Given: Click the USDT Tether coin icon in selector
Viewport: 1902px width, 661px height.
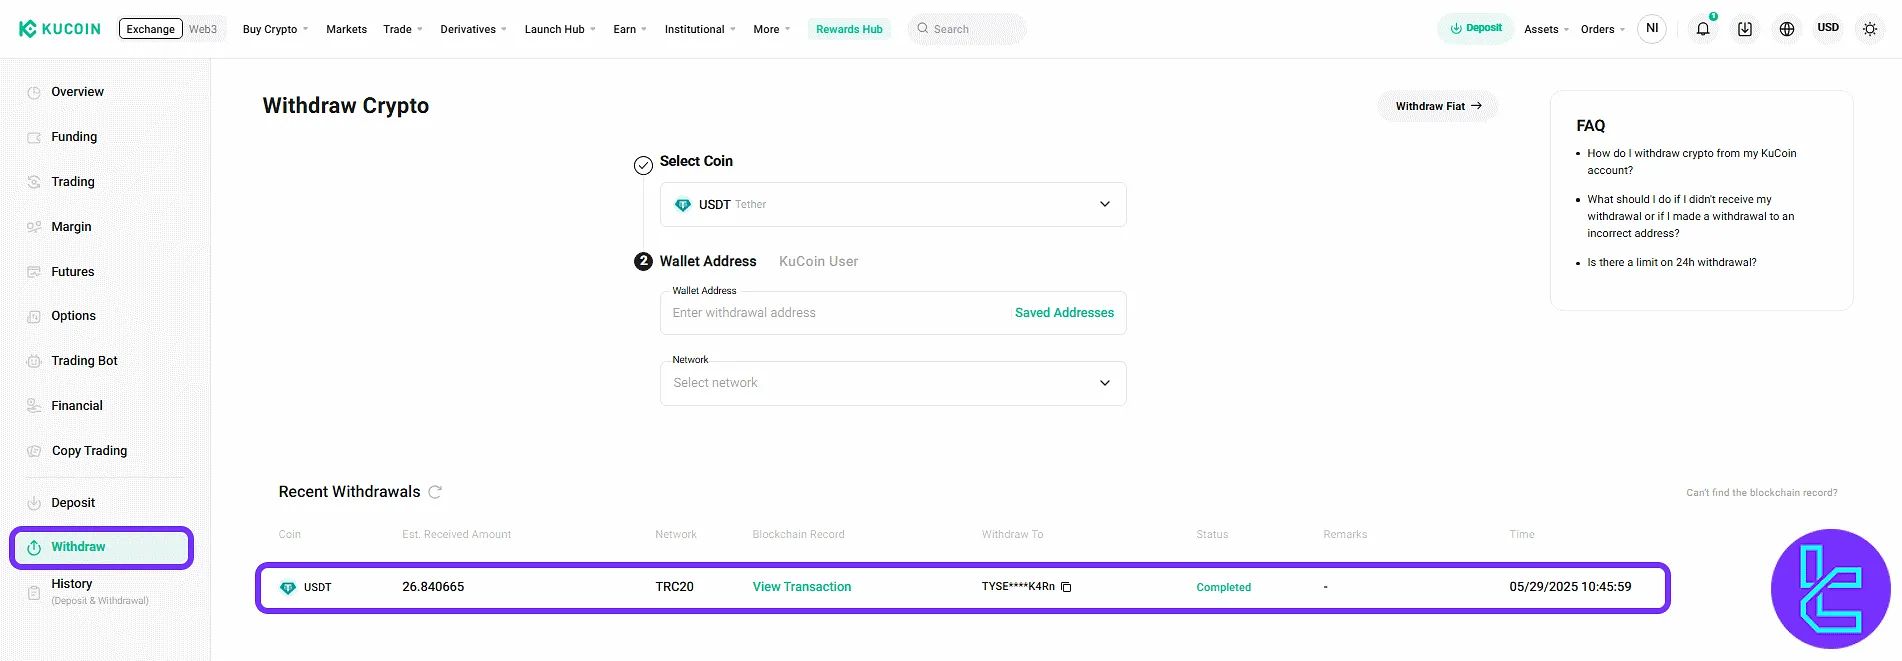Looking at the screenshot, I should (683, 205).
